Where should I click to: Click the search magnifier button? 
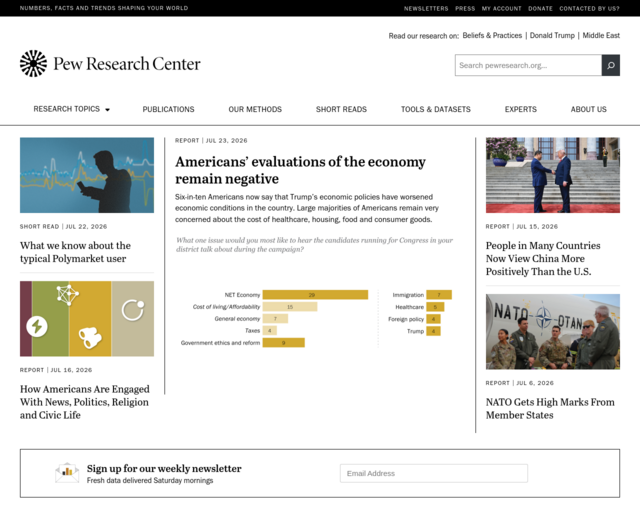[611, 65]
